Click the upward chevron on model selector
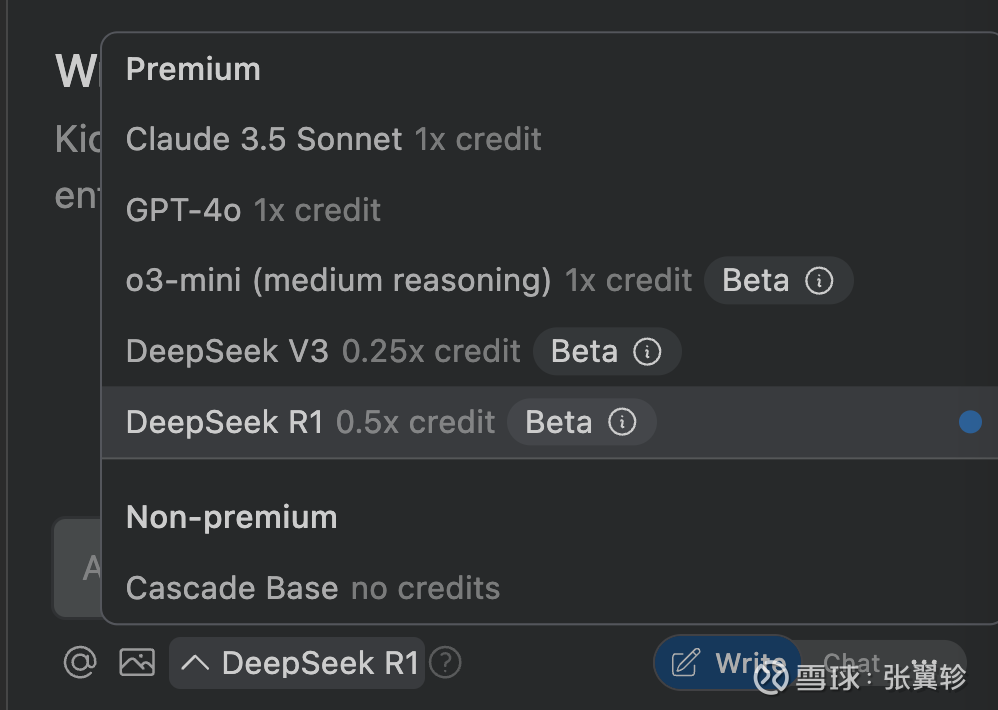This screenshot has width=998, height=710. (x=195, y=663)
